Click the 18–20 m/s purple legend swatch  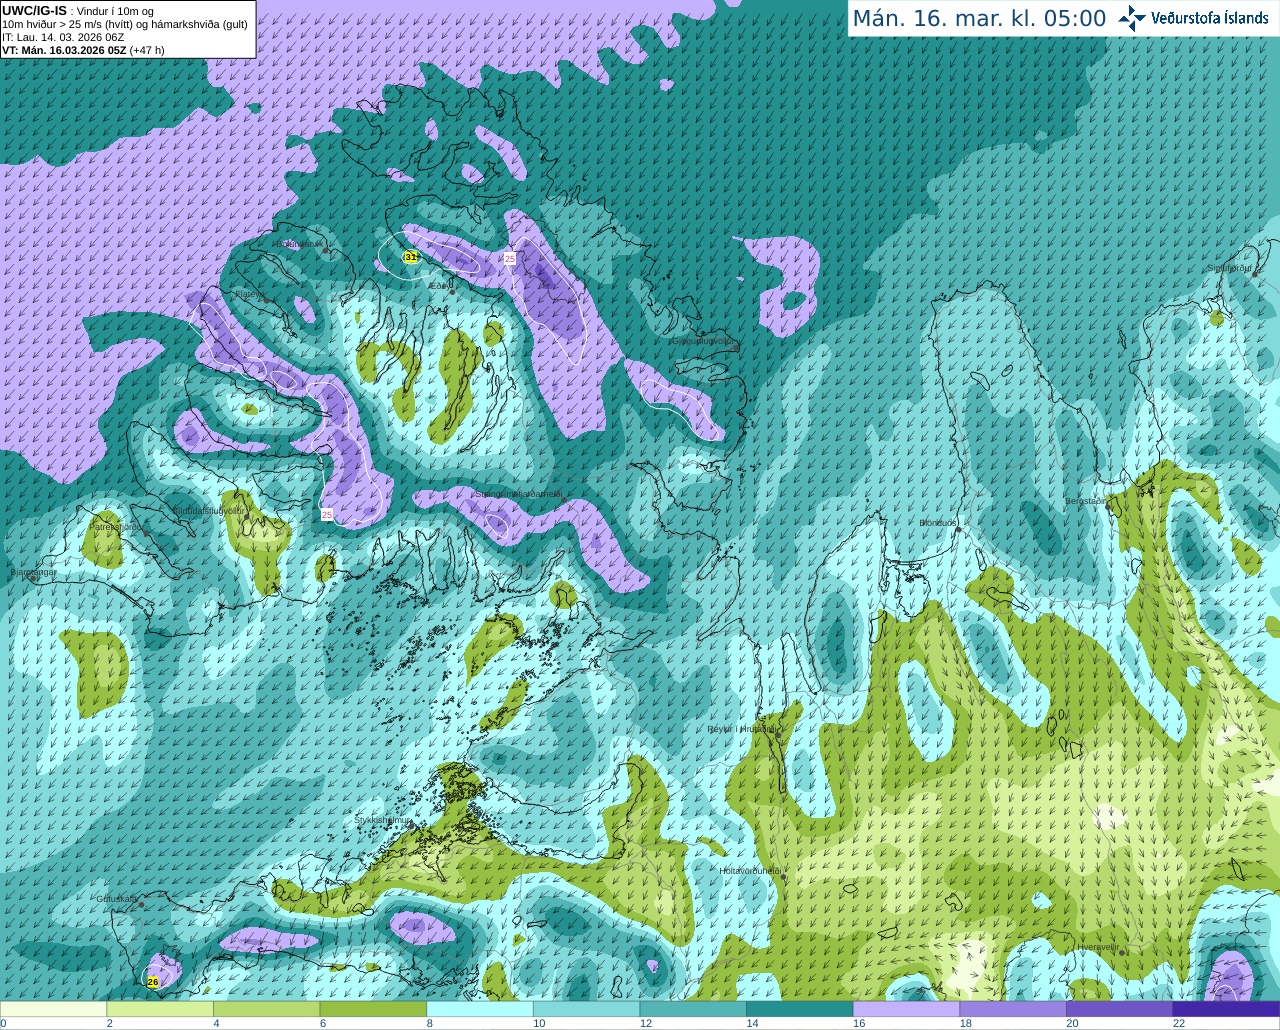click(x=1013, y=1009)
